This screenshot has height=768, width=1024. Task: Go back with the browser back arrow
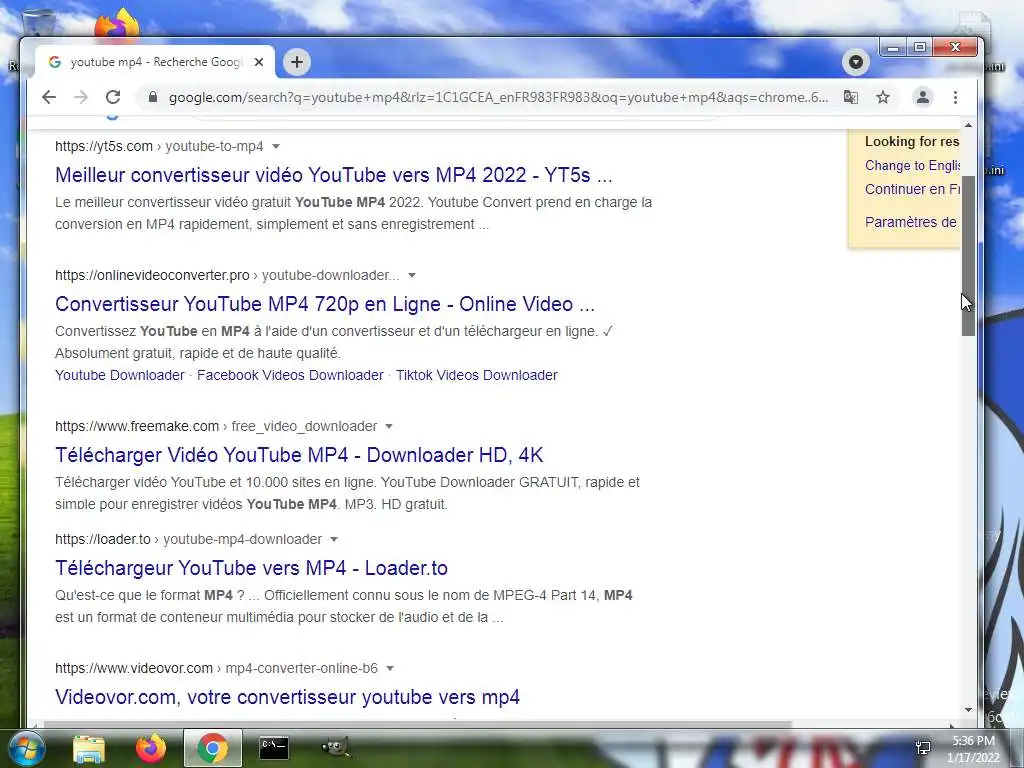(x=49, y=97)
